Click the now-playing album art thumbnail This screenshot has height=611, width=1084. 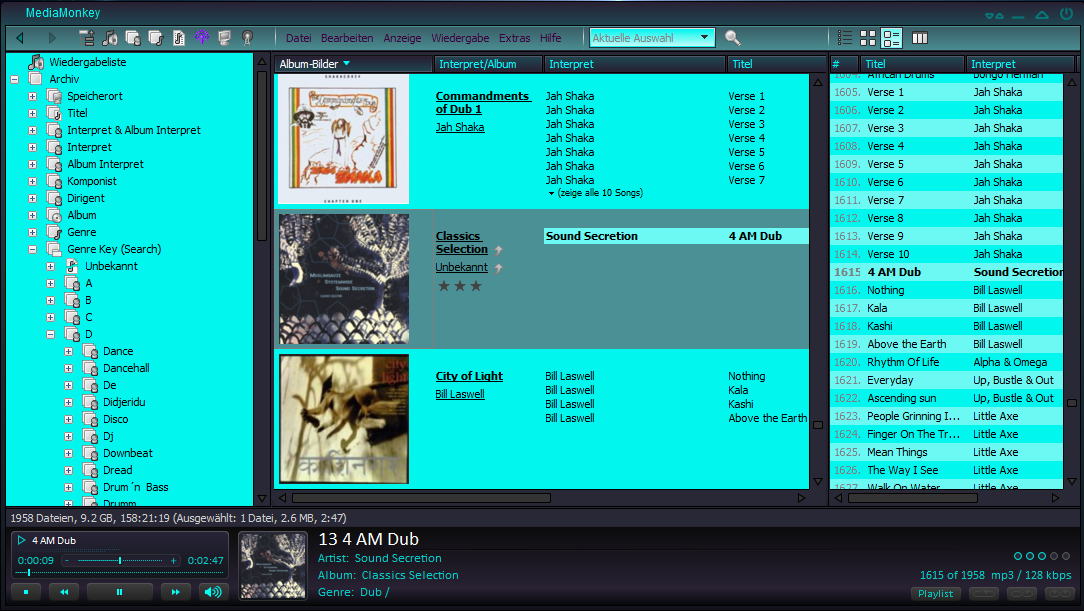272,565
